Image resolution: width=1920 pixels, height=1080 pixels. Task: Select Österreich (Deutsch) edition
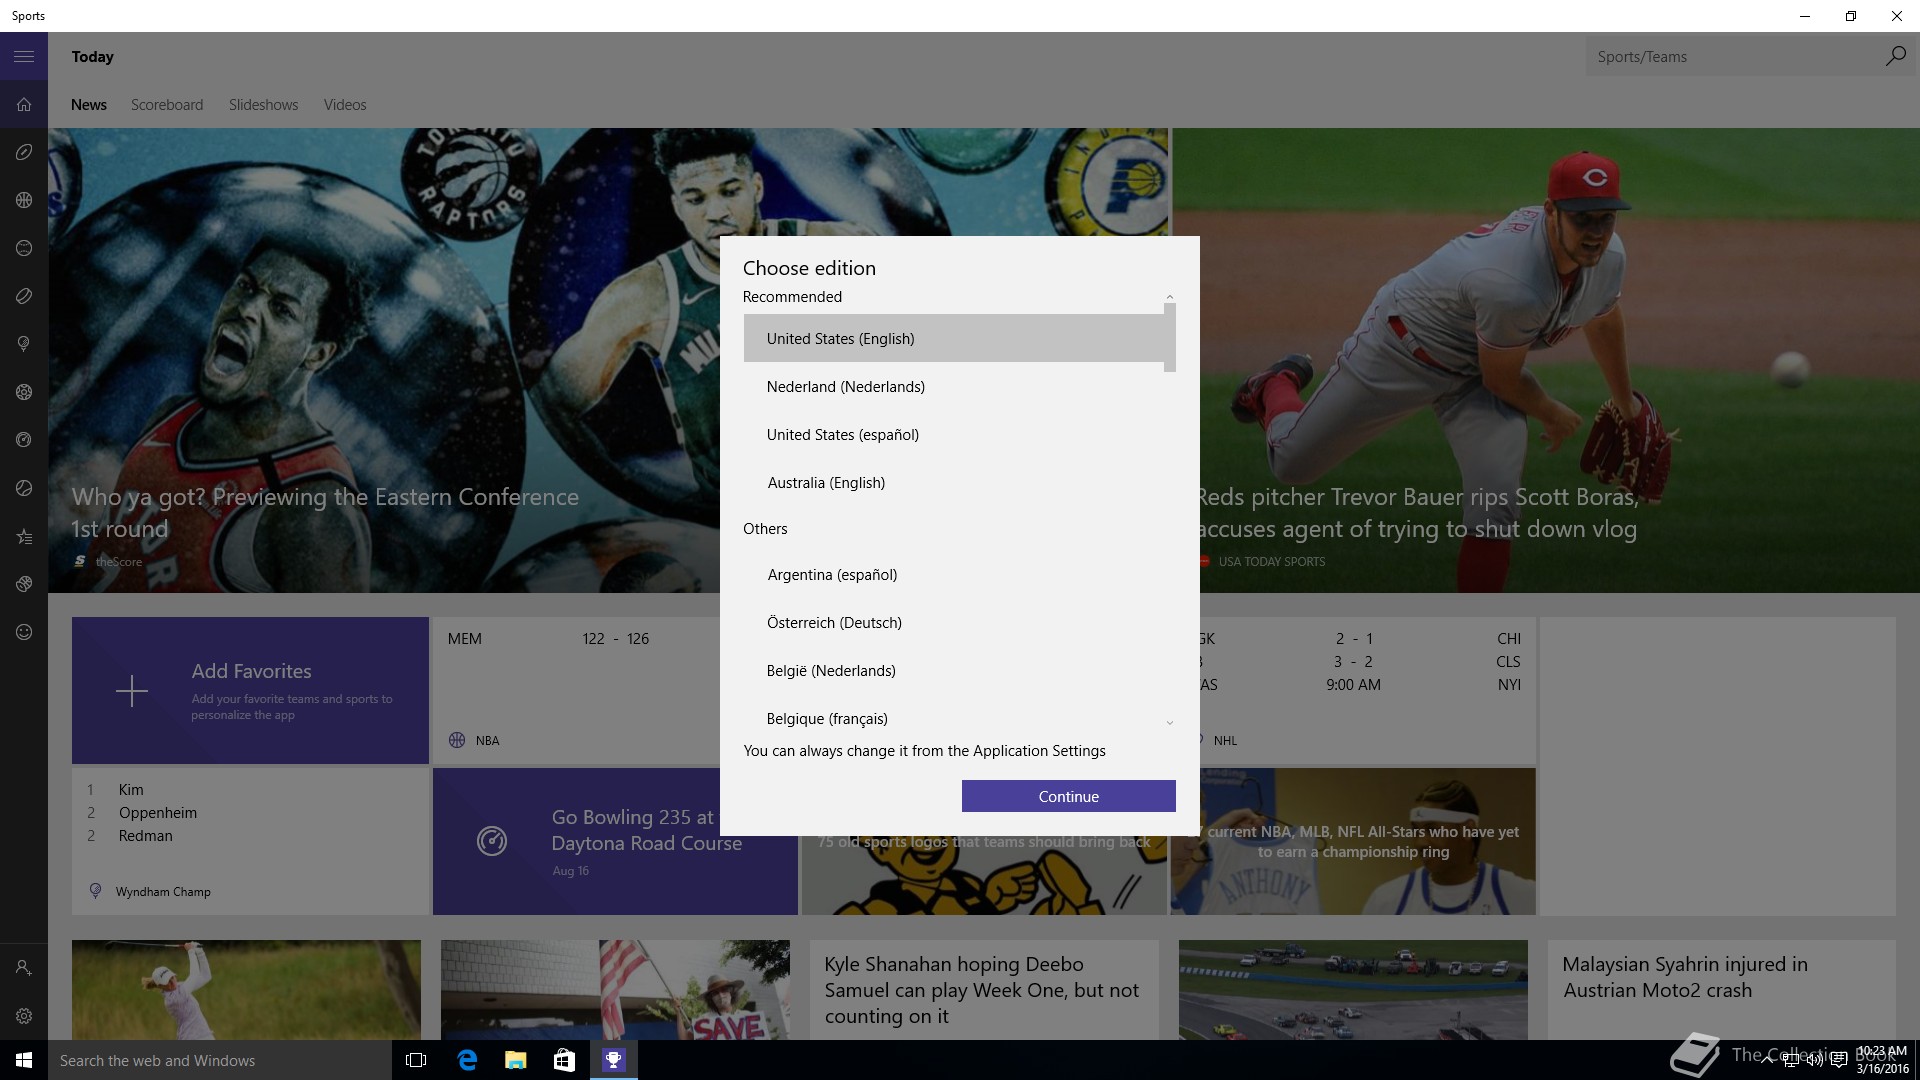point(954,622)
